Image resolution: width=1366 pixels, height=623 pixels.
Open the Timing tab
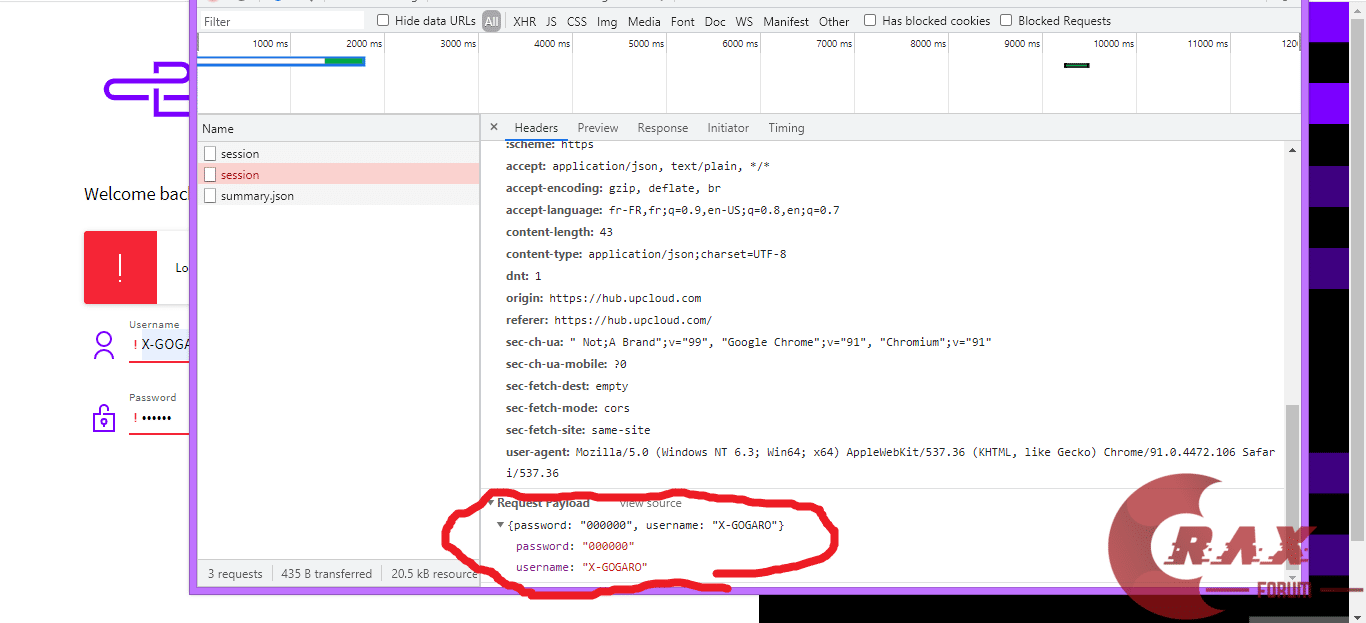click(786, 128)
